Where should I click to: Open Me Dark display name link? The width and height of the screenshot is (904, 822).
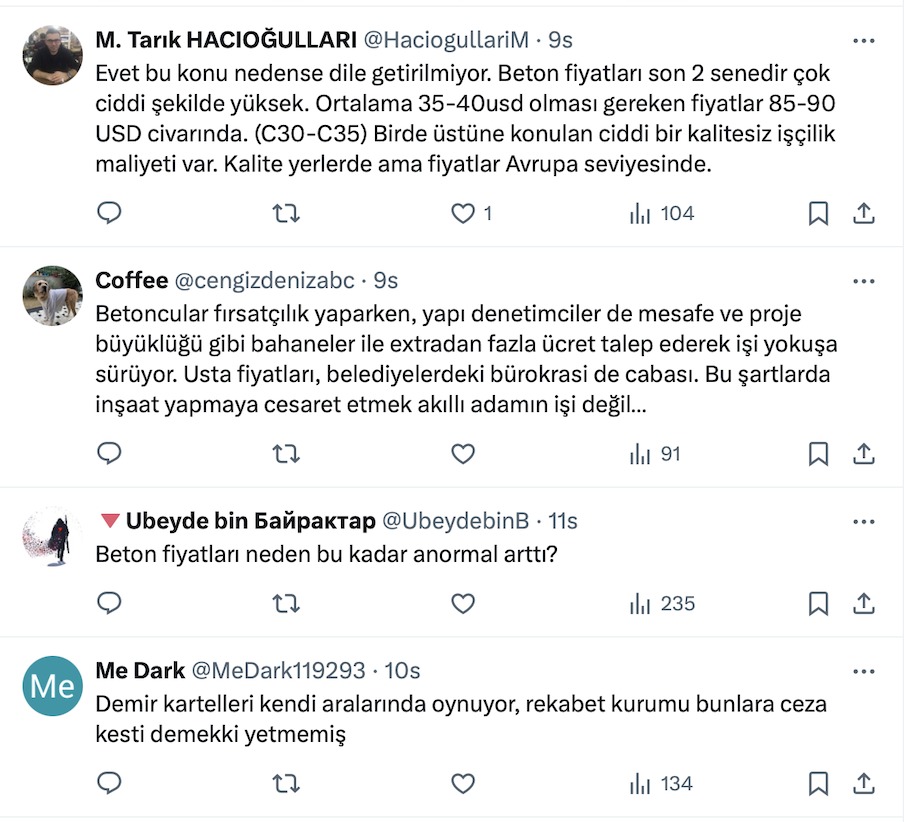tap(138, 669)
